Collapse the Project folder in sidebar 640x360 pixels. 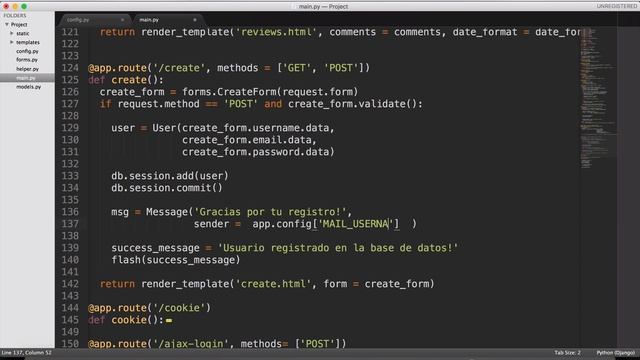point(7,24)
